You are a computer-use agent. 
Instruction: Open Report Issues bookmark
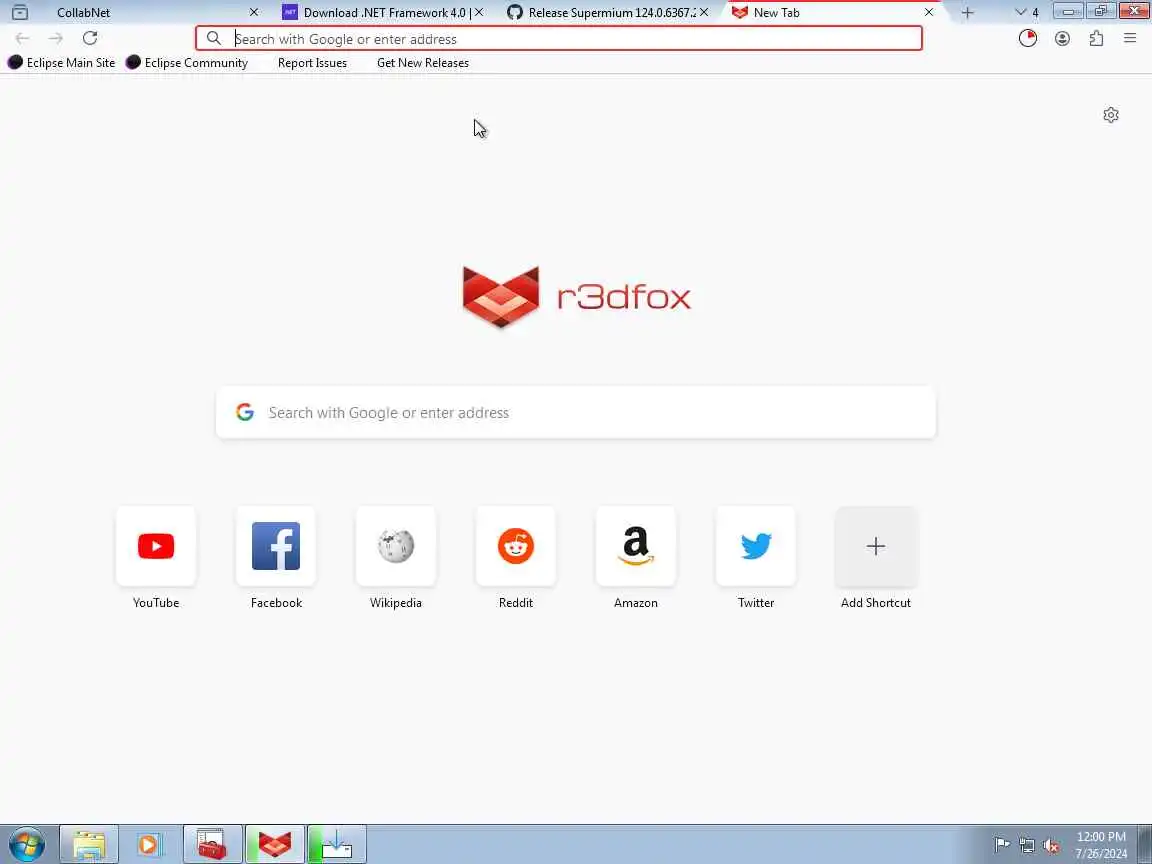click(312, 62)
